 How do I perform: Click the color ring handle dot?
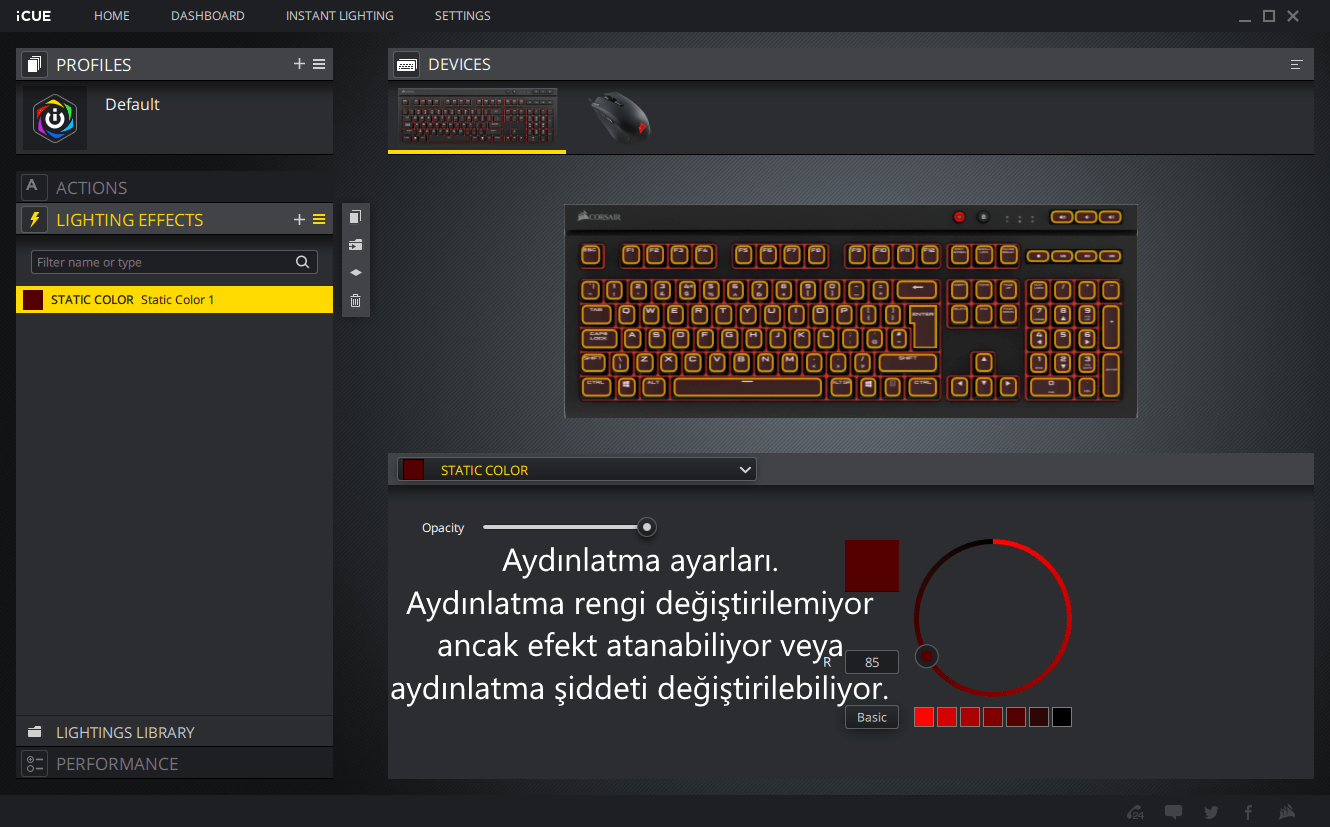[x=927, y=656]
